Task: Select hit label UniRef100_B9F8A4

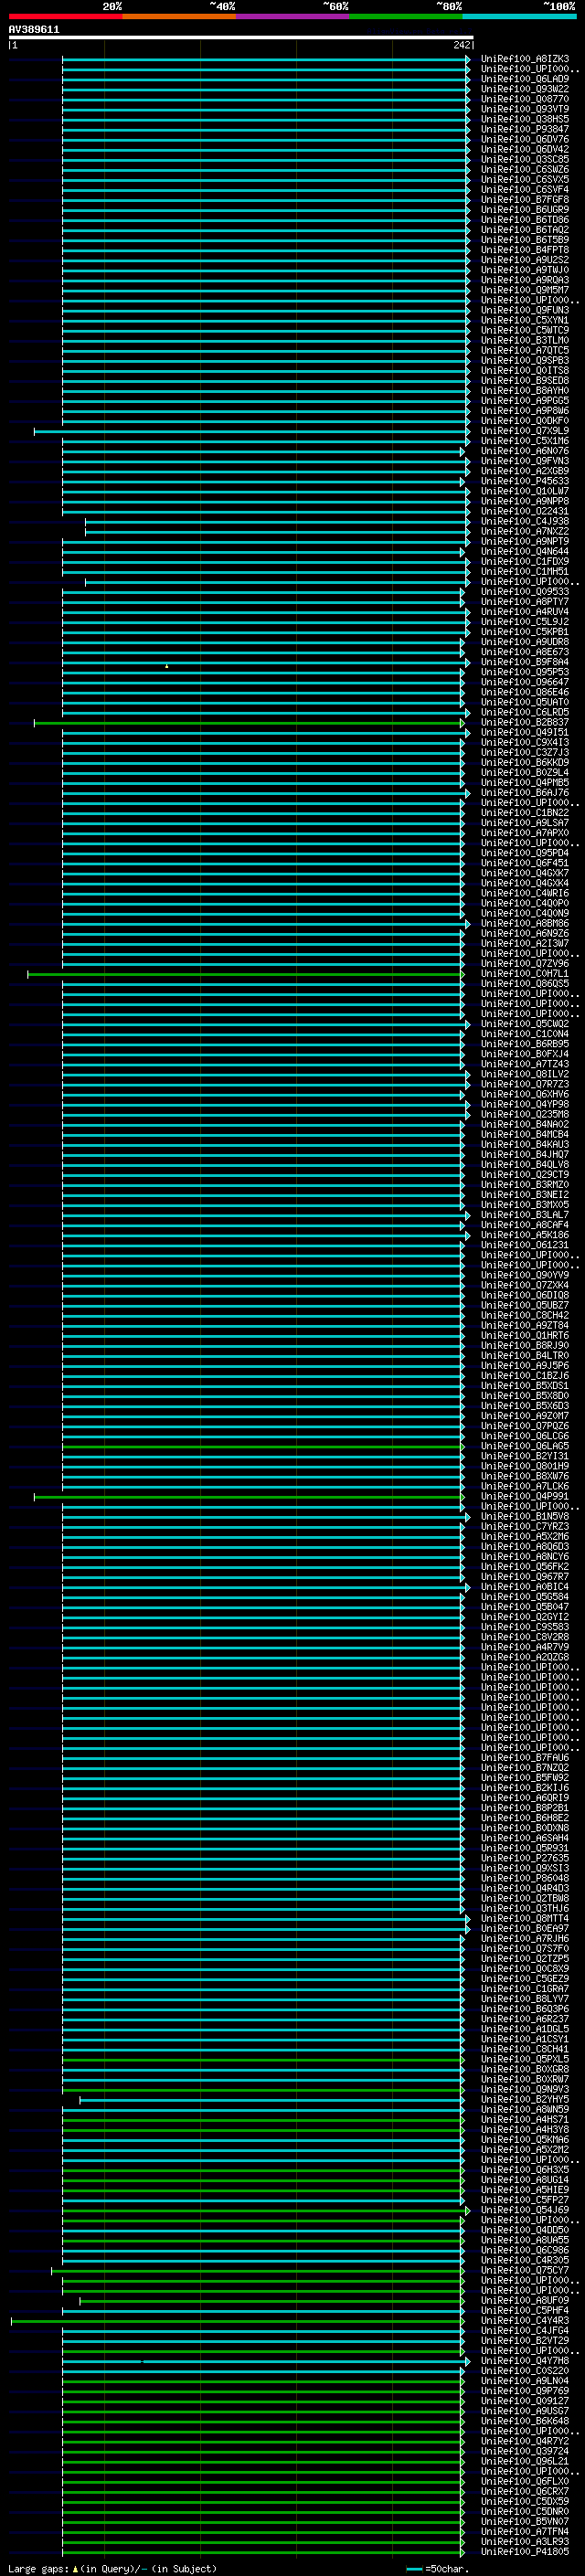Action: coord(525,662)
